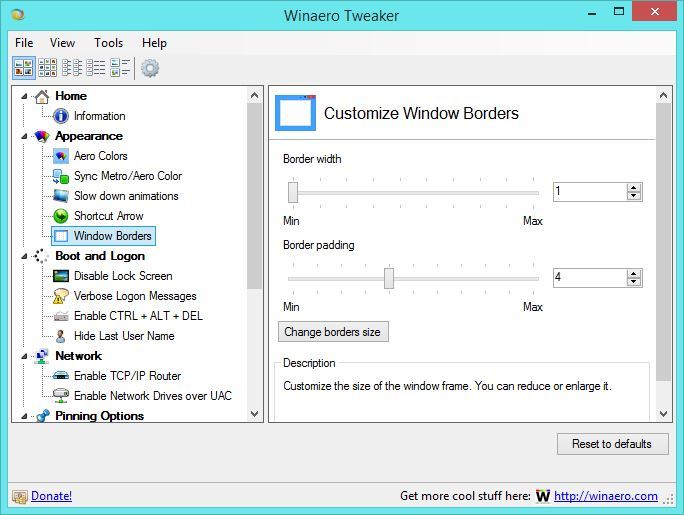Switch to small icons view in toolbar

coord(48,68)
